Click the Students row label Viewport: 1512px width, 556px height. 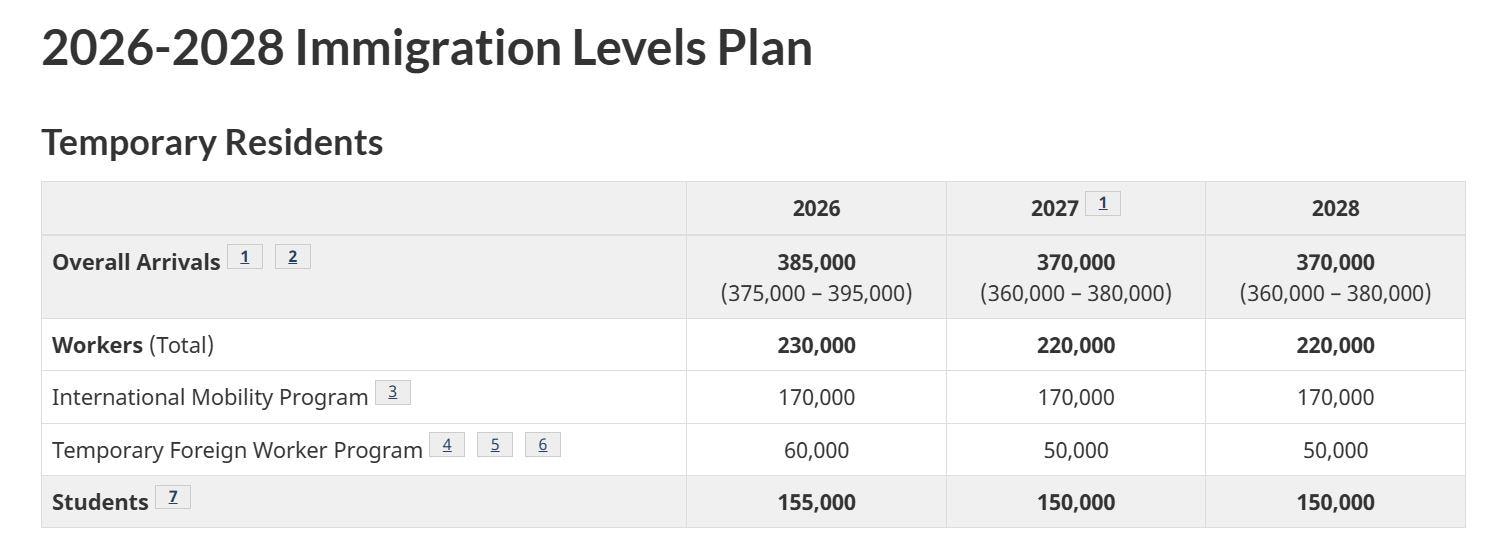[x=100, y=502]
